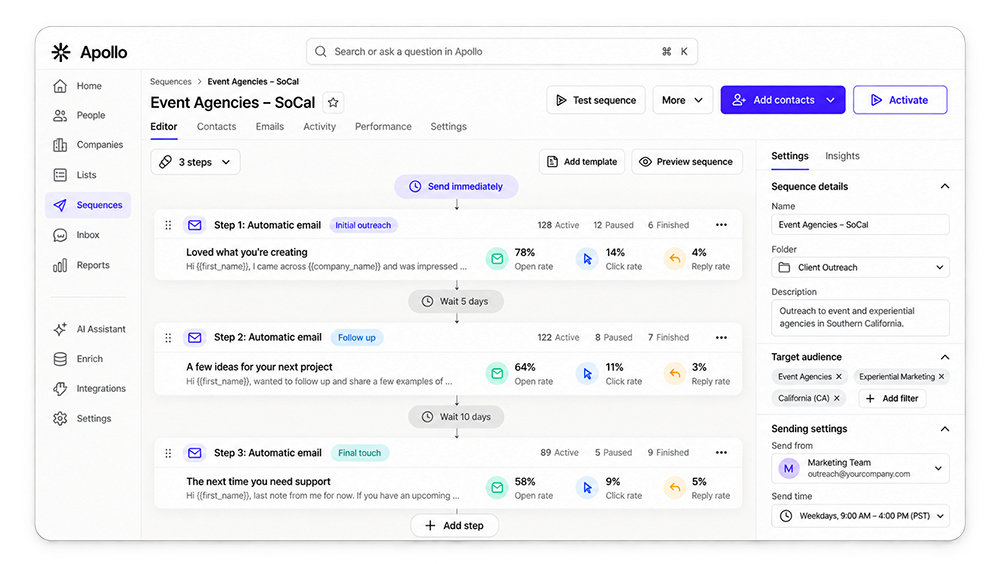1000x564 pixels.
Task: Collapse the Sending settings section
Action: click(x=945, y=429)
